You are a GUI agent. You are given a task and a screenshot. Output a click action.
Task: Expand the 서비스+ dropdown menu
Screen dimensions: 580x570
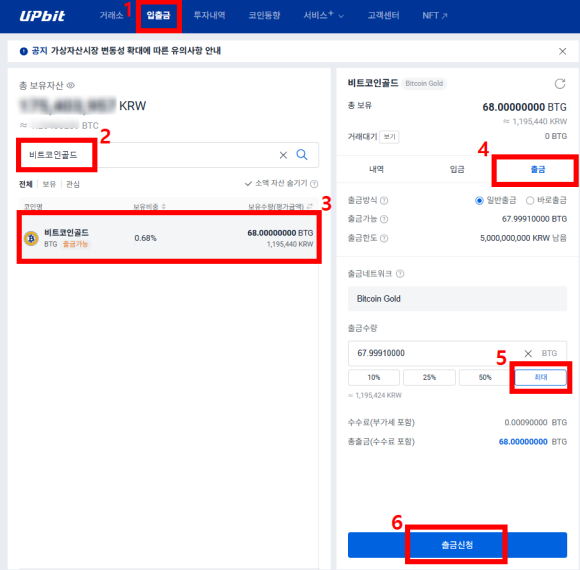[x=324, y=16]
